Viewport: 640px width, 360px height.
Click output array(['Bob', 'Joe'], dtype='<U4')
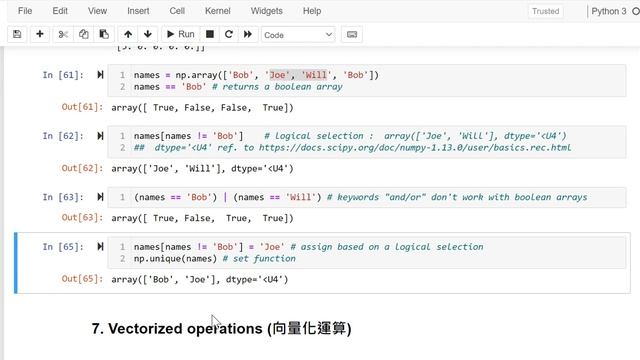point(200,280)
